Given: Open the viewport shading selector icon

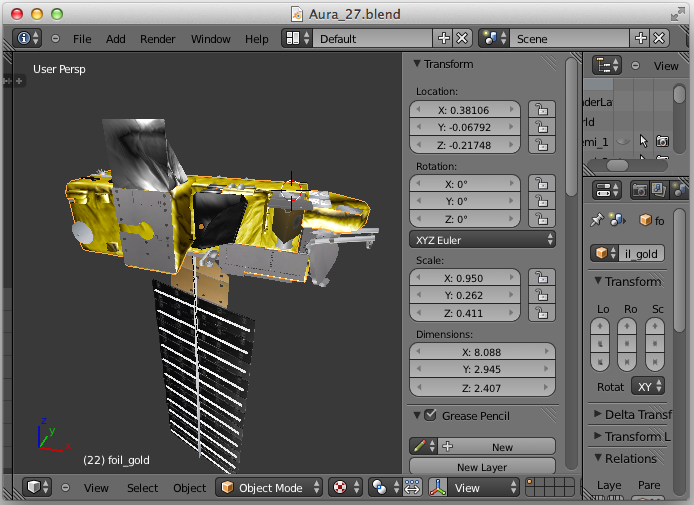Looking at the screenshot, I should coord(340,488).
